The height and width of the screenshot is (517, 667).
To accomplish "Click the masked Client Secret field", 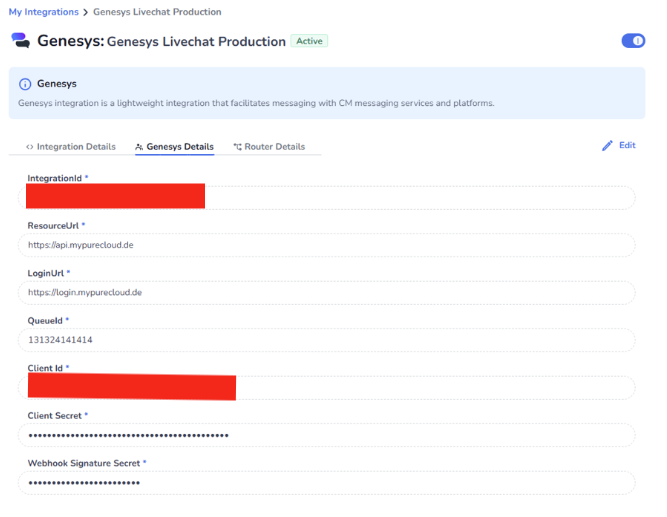I will pos(326,435).
